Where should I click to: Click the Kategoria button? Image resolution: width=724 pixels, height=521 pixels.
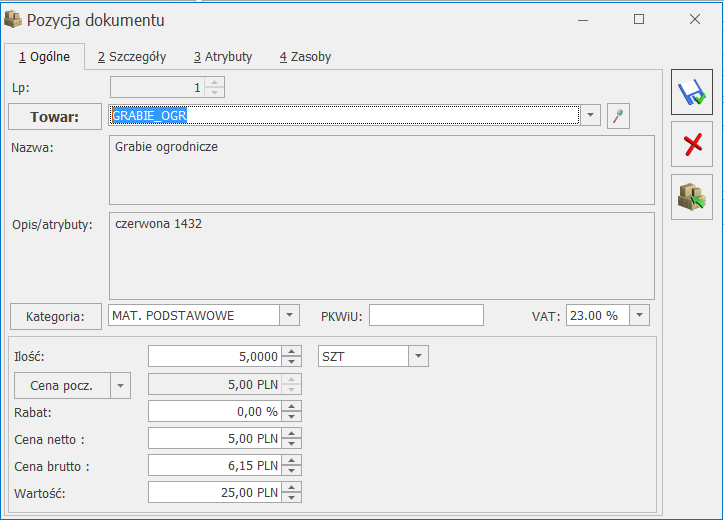point(55,316)
